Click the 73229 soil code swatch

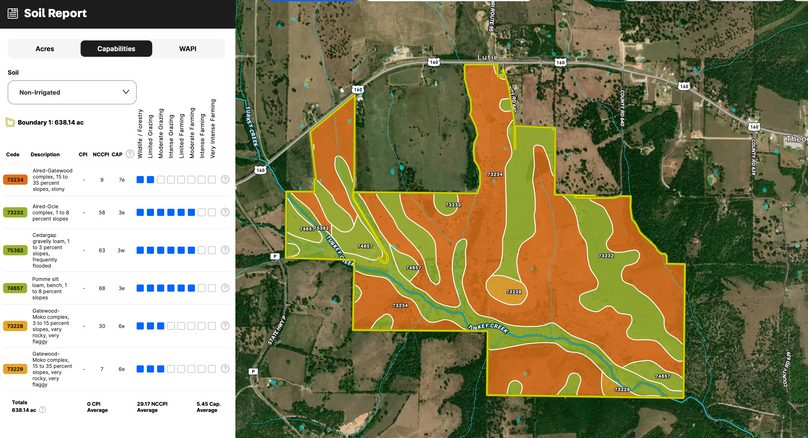coord(15,369)
